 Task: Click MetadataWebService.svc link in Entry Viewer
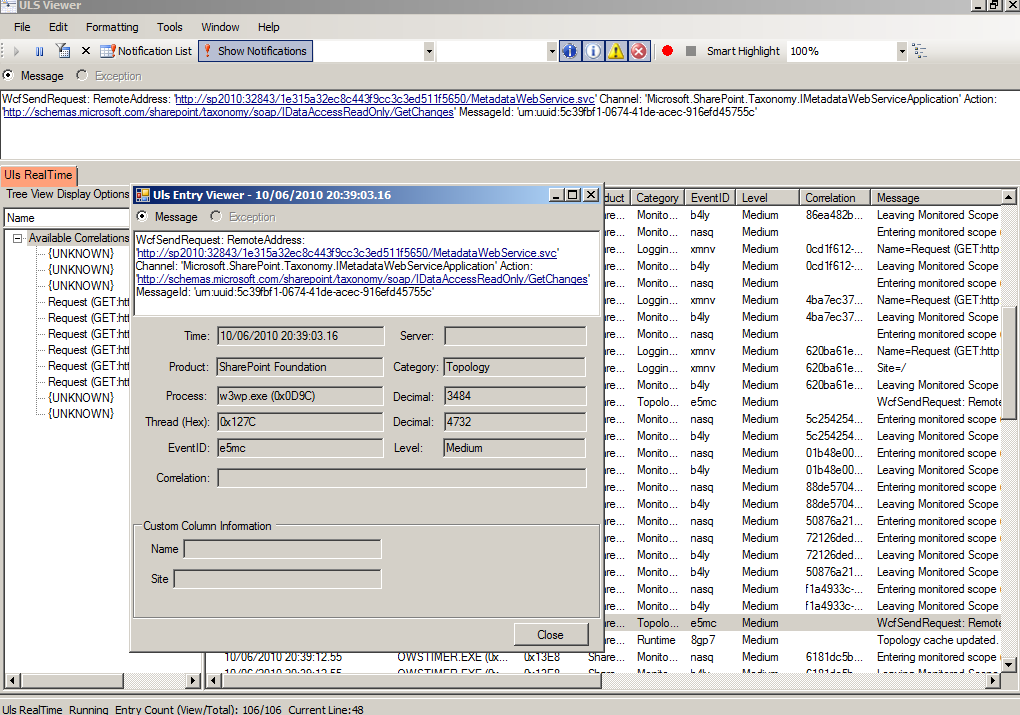(x=347, y=252)
